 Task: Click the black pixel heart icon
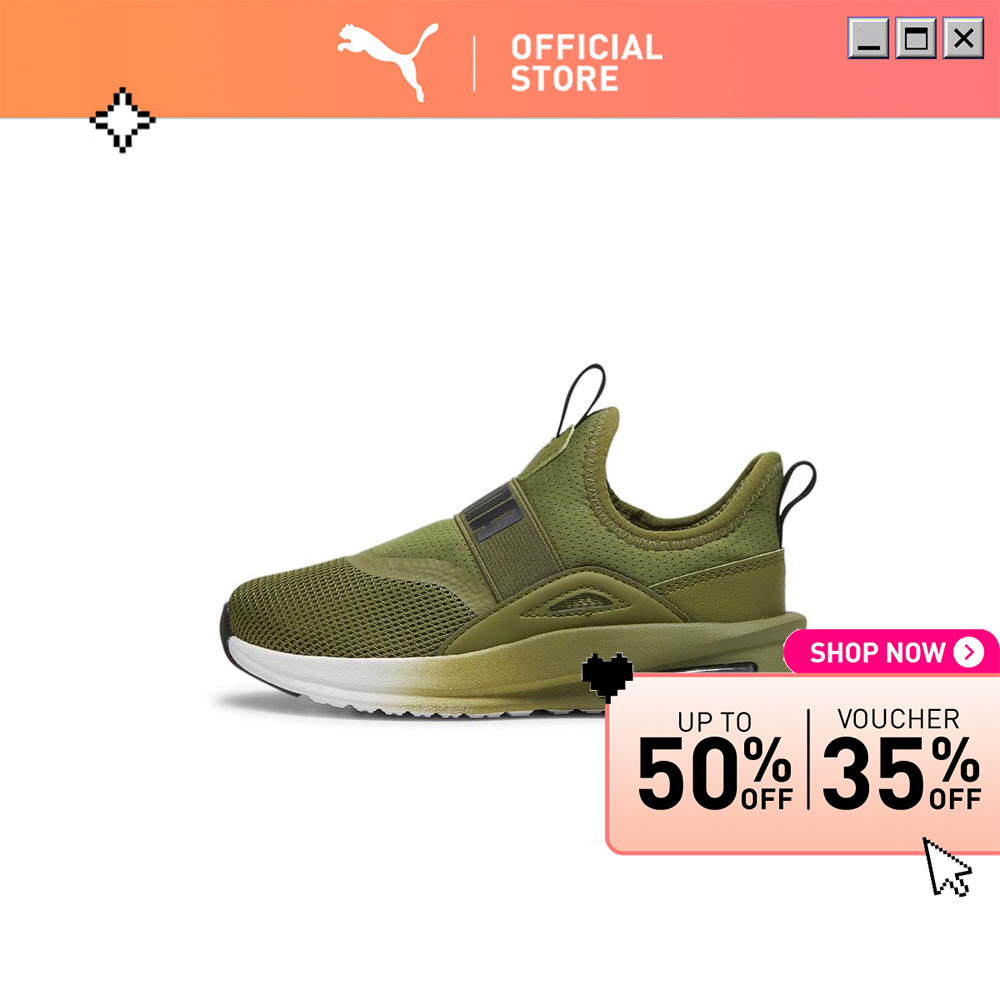point(607,677)
